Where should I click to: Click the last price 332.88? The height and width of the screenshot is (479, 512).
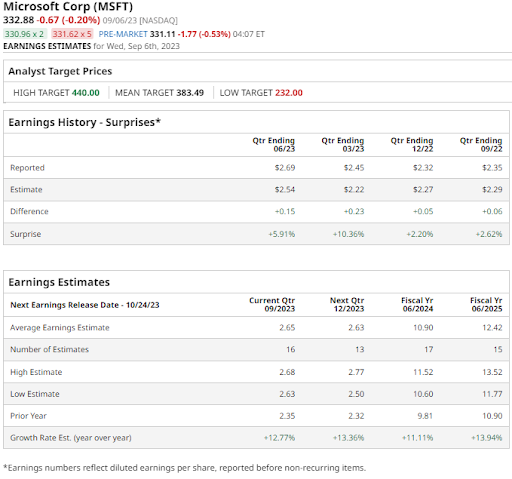pyautogui.click(x=19, y=20)
